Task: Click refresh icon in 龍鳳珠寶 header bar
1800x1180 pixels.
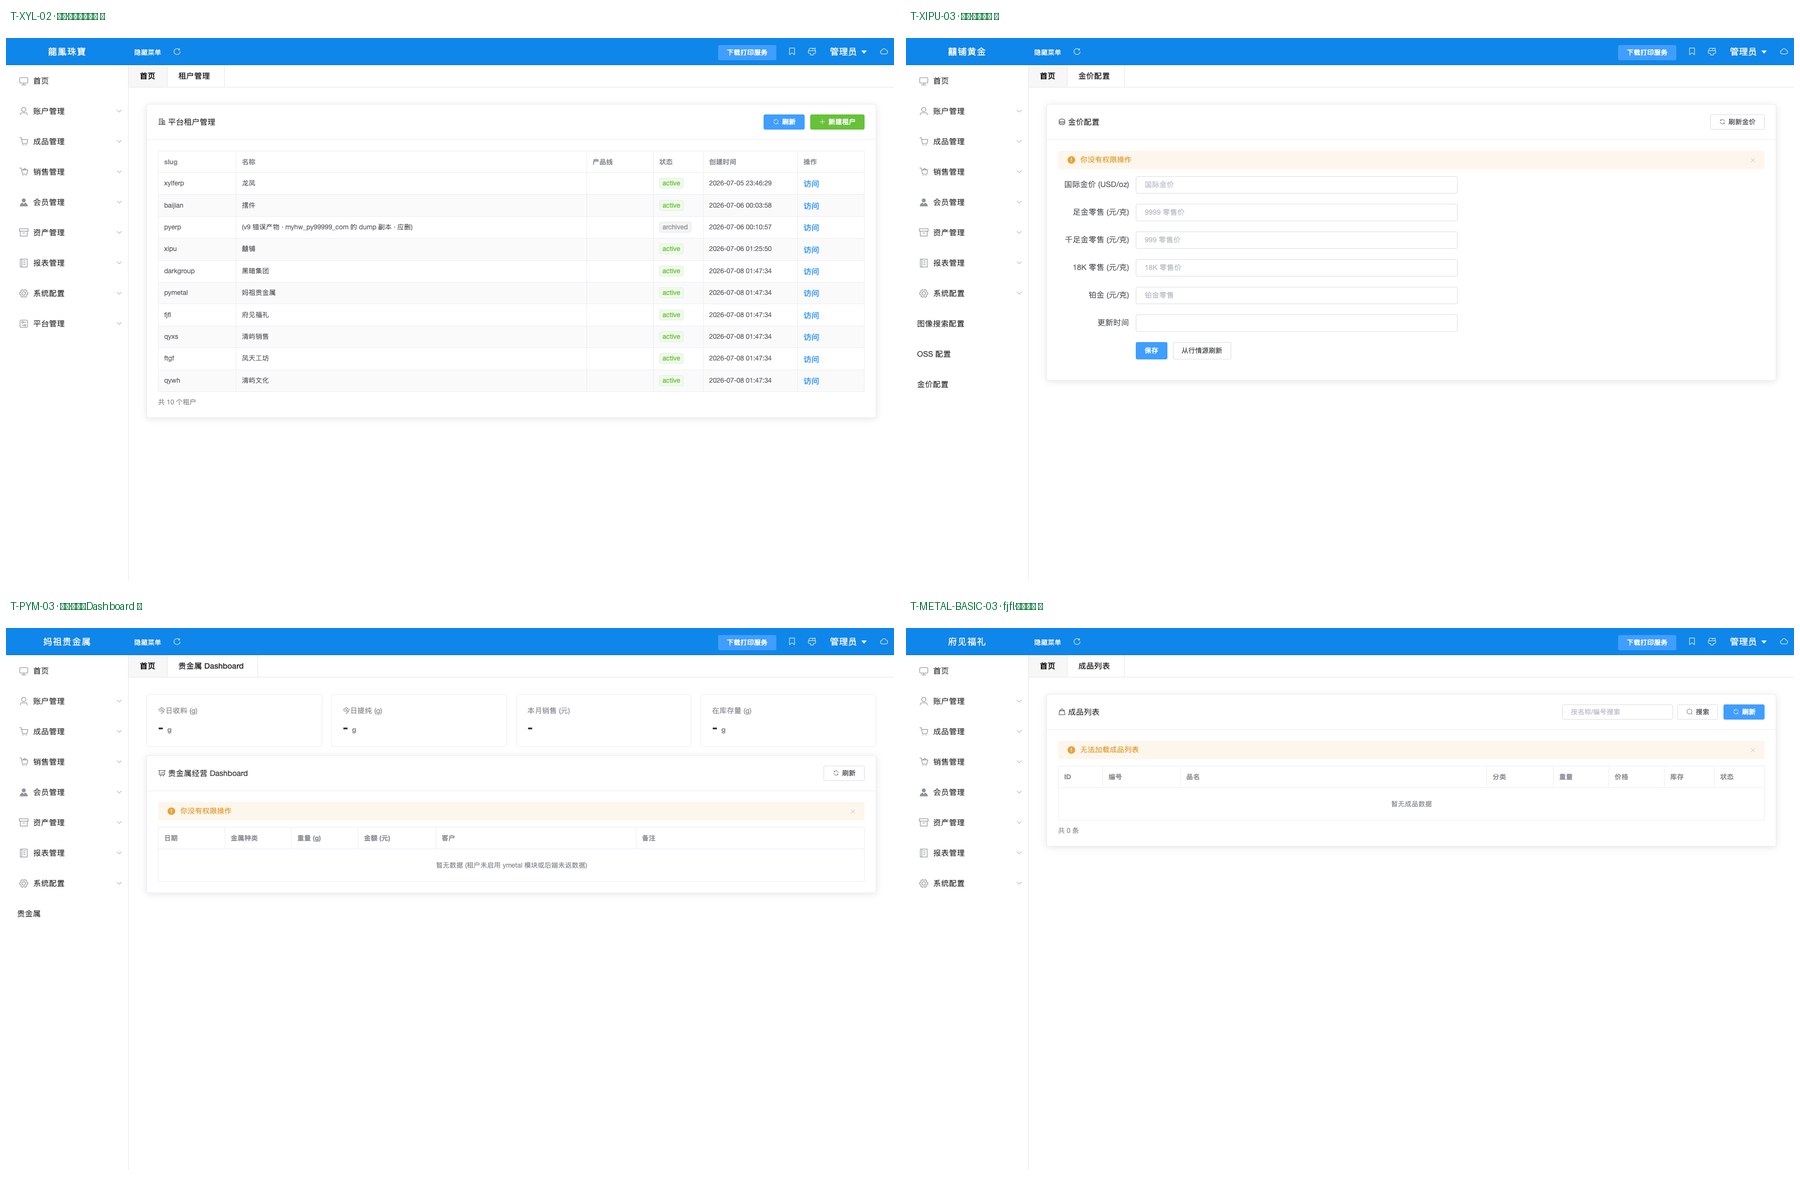Action: (x=177, y=52)
